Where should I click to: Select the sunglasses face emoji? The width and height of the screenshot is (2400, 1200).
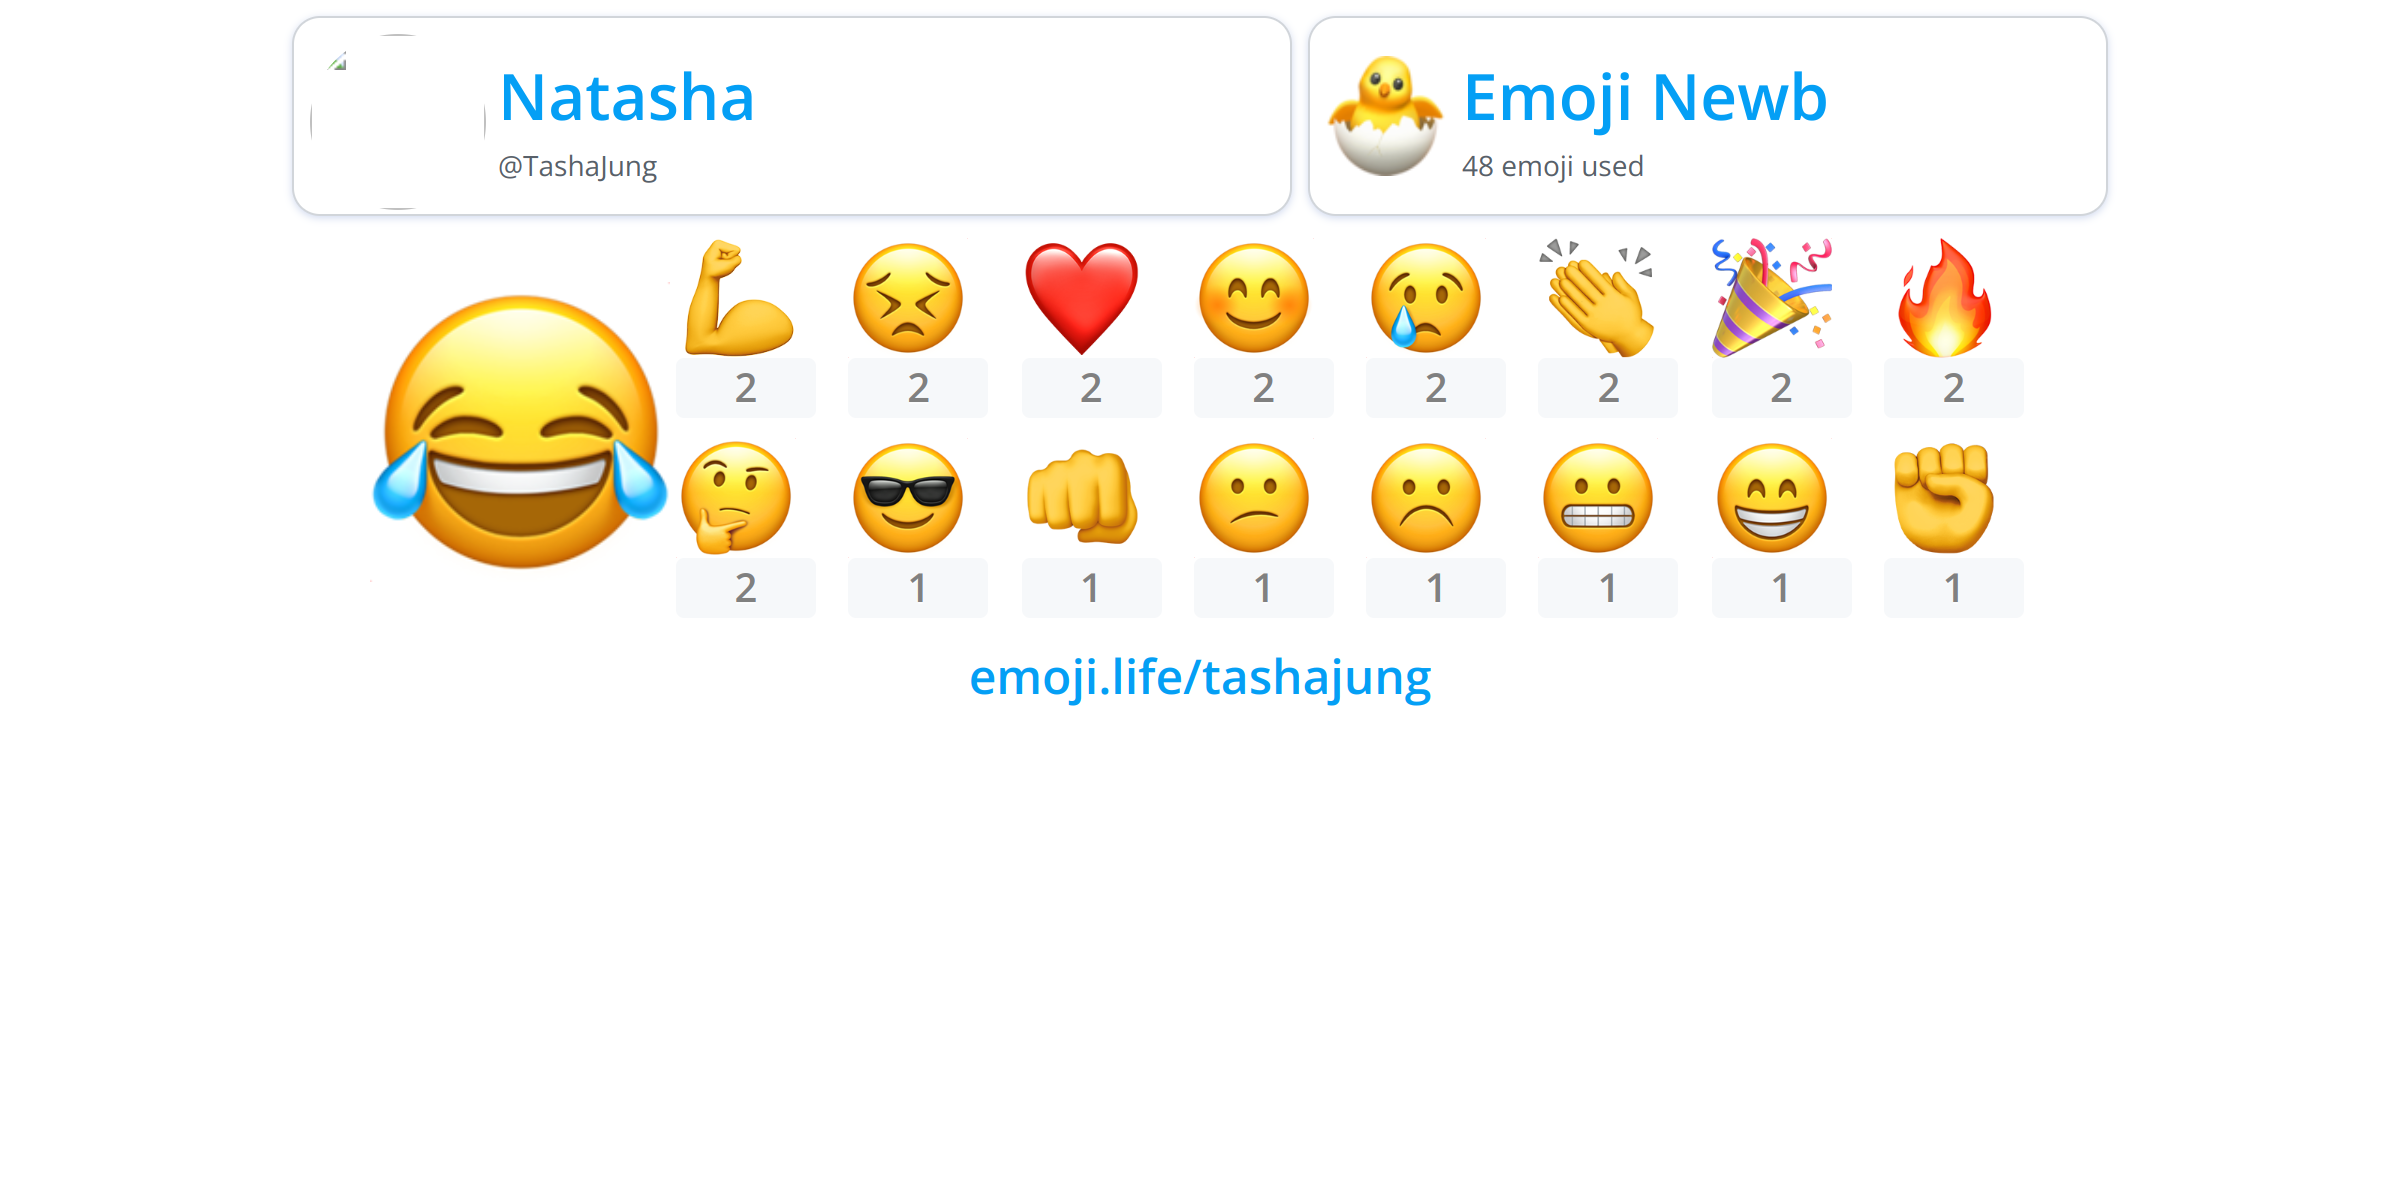point(908,498)
